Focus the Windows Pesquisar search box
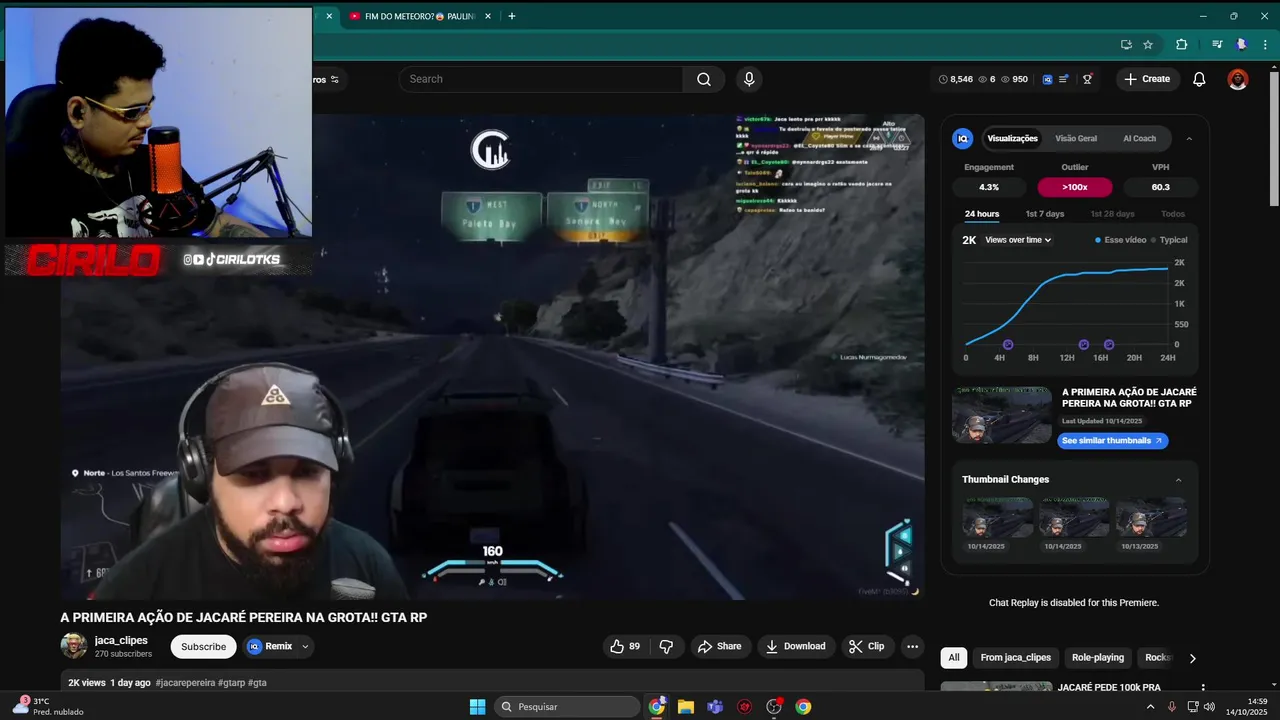The width and height of the screenshot is (1280, 720). point(567,707)
